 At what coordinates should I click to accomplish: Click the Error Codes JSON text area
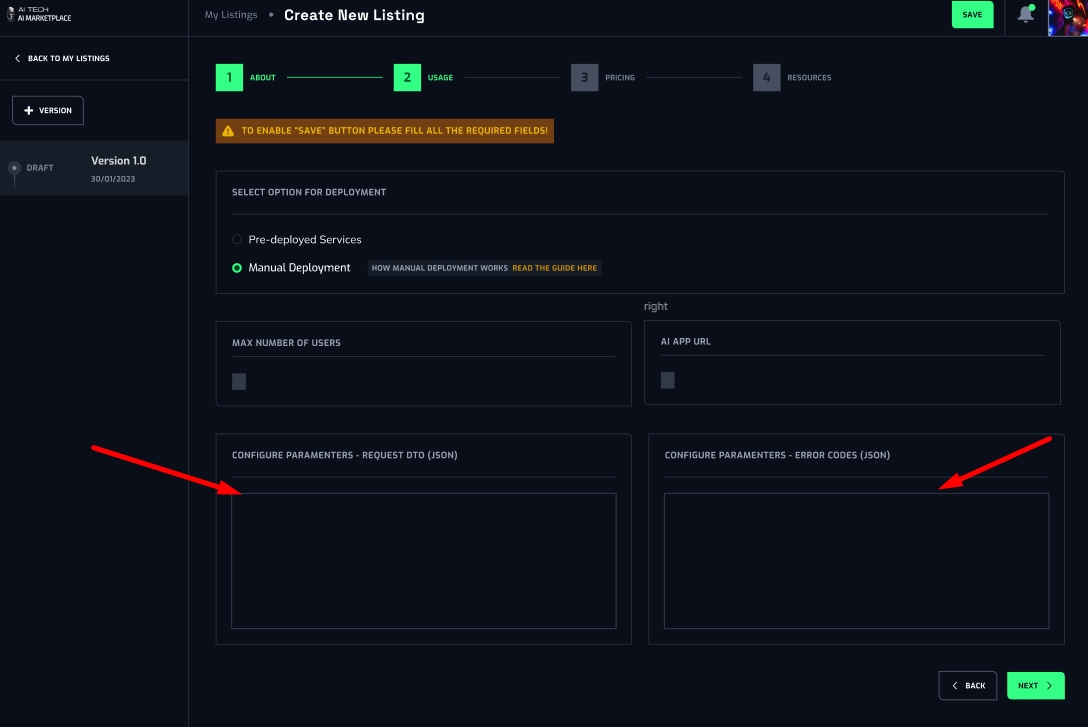(856, 560)
